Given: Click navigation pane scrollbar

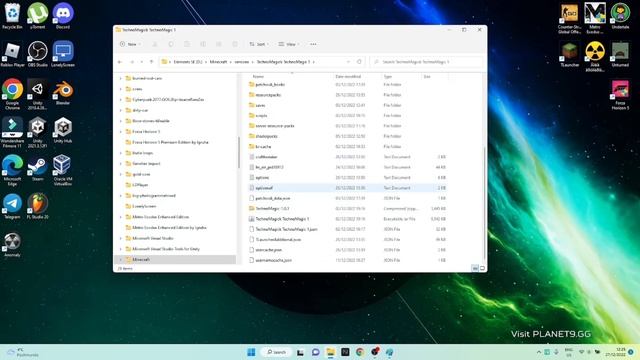Looking at the screenshot, I should point(239,153).
